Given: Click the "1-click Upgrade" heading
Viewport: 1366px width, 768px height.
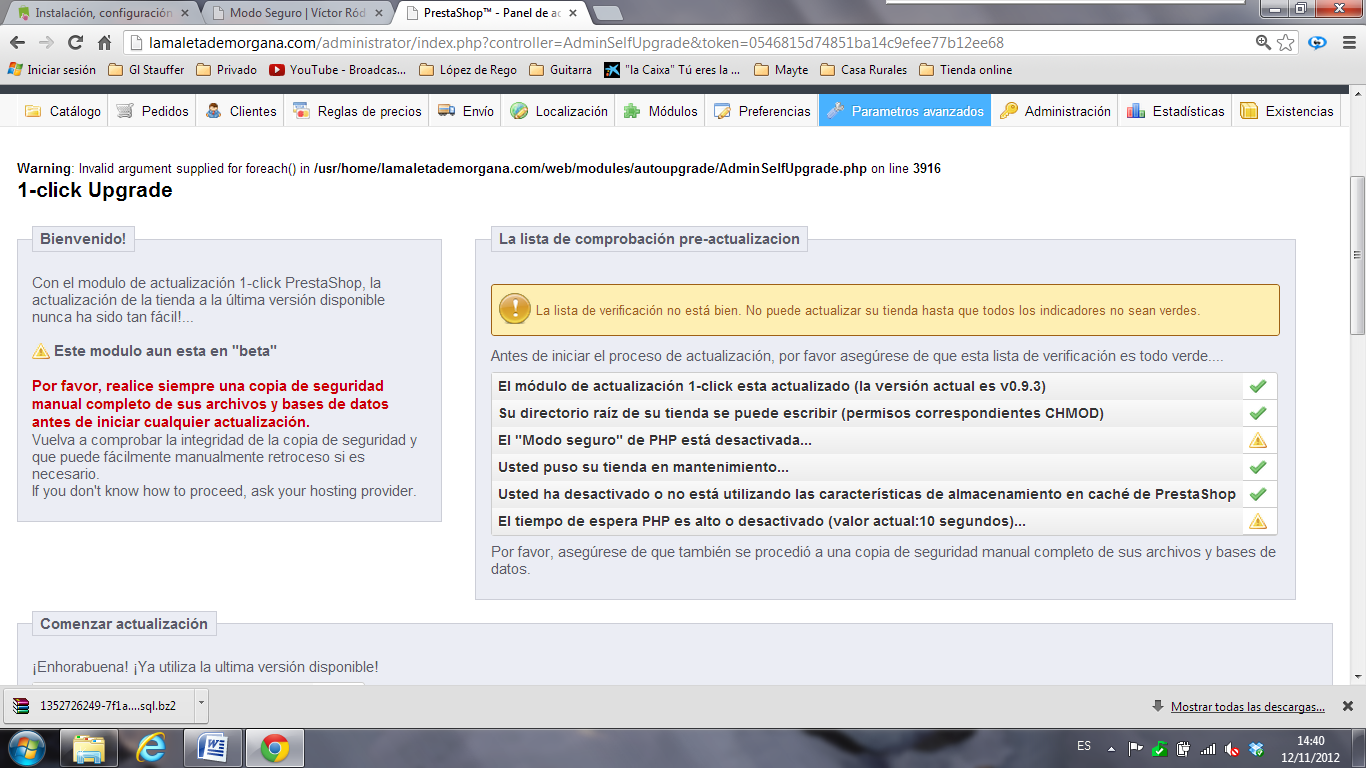Looking at the screenshot, I should pos(95,191).
